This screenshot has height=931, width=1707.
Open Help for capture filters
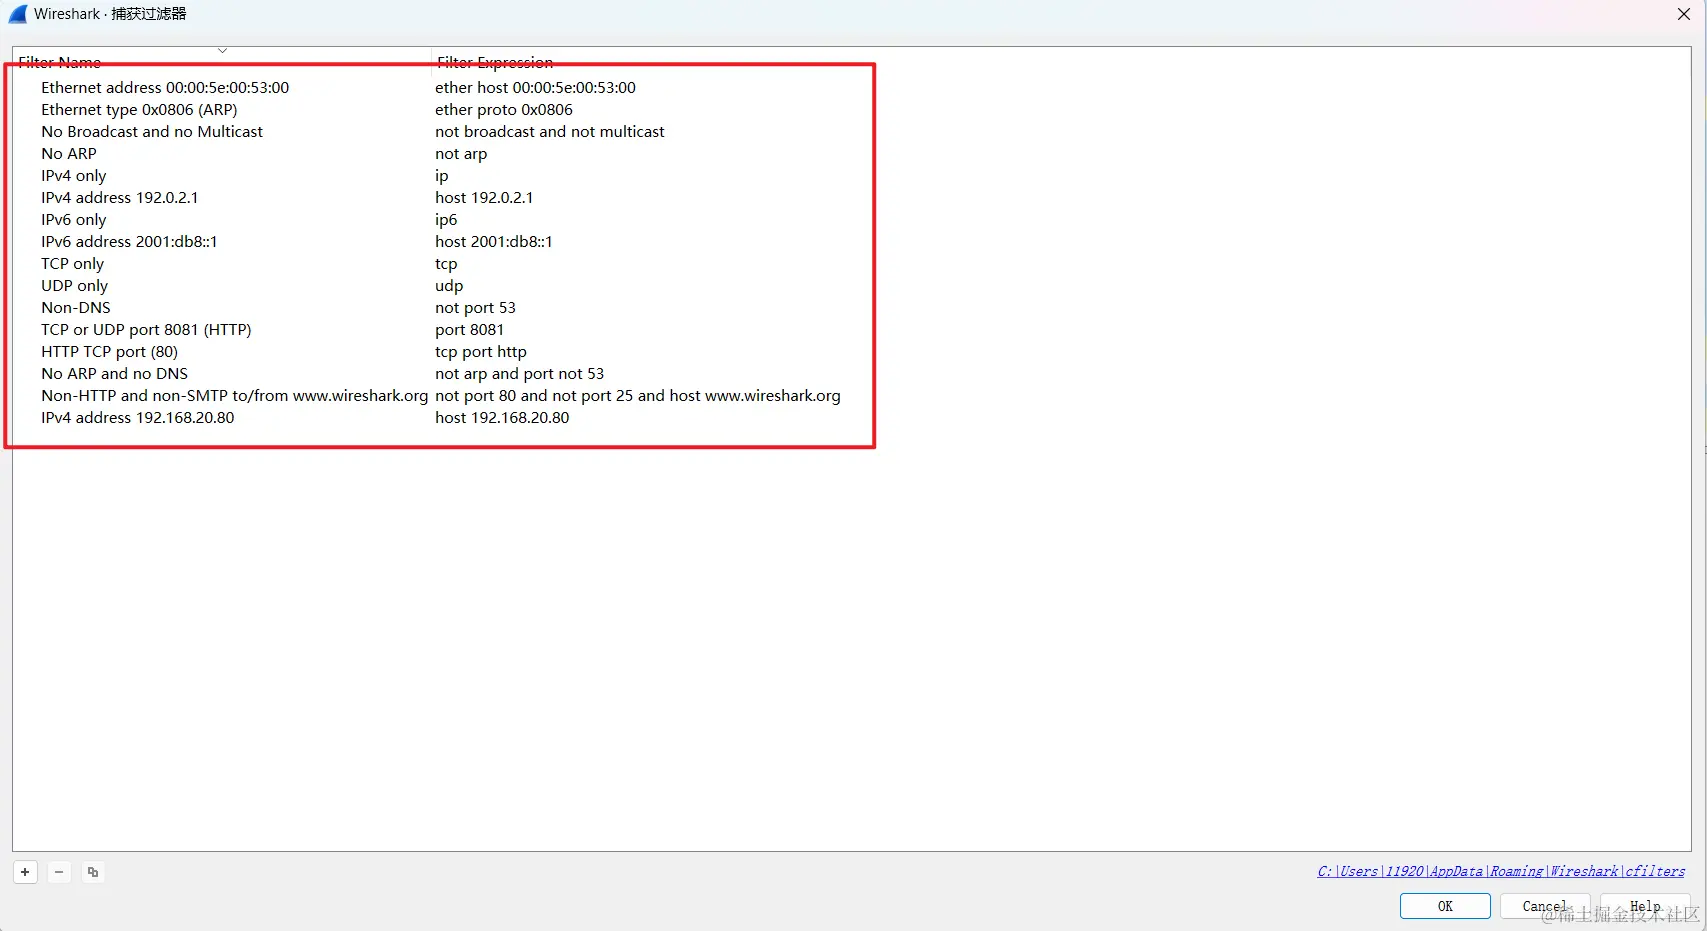[x=1645, y=906]
